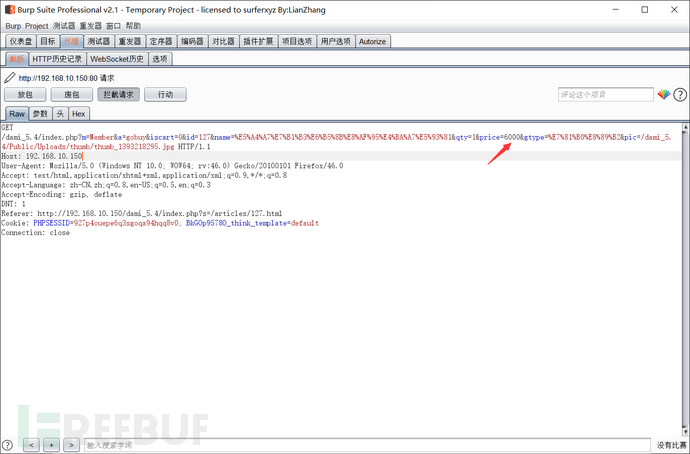Select the 截断 intercept sub-tab
690x454 pixels.
click(x=17, y=59)
